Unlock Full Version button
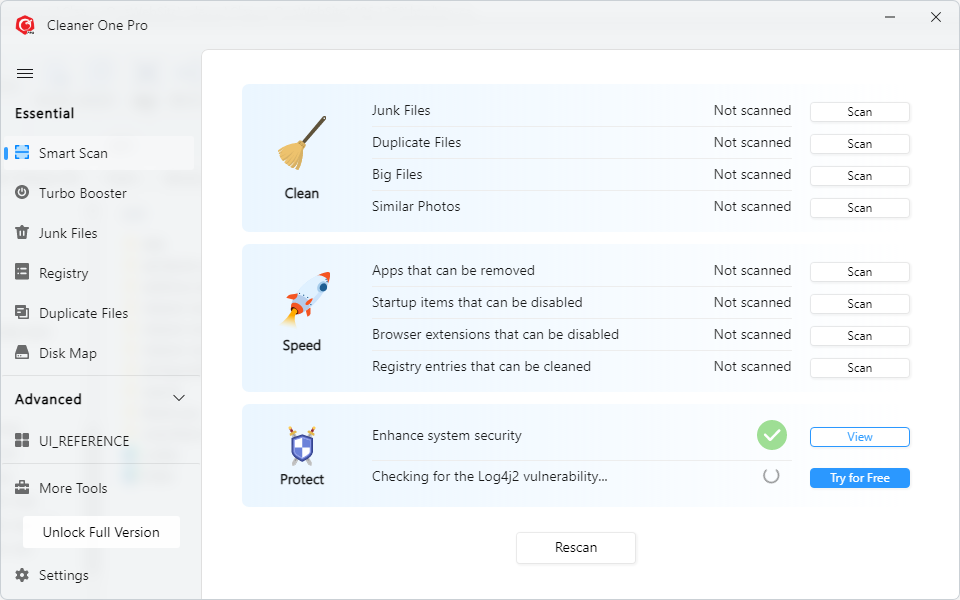The width and height of the screenshot is (960, 600). [101, 532]
